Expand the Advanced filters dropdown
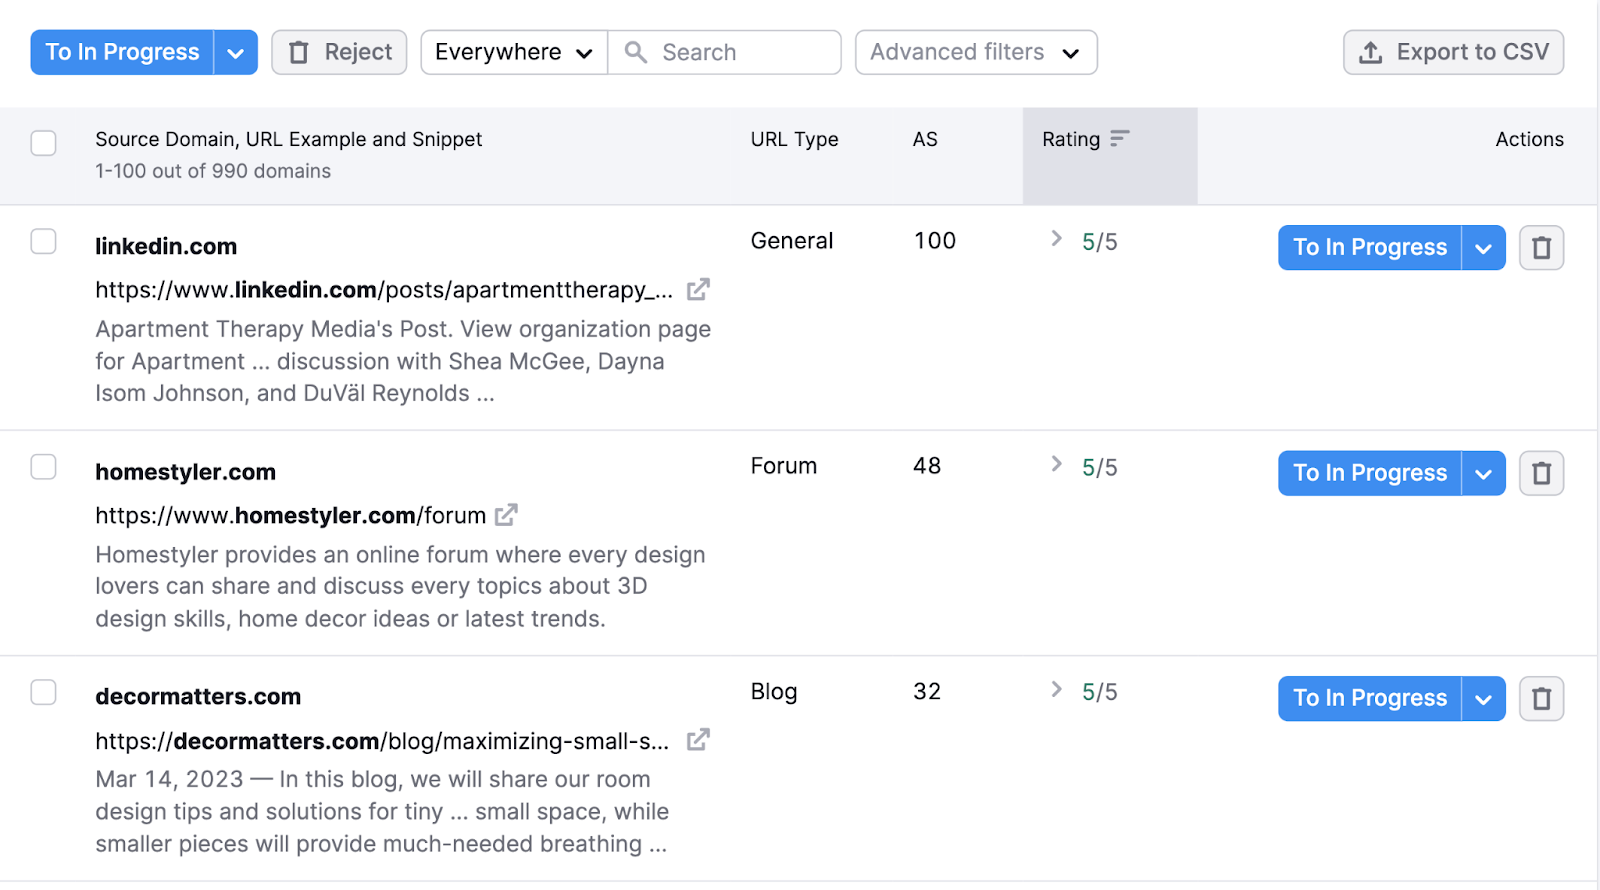1600x890 pixels. point(976,52)
